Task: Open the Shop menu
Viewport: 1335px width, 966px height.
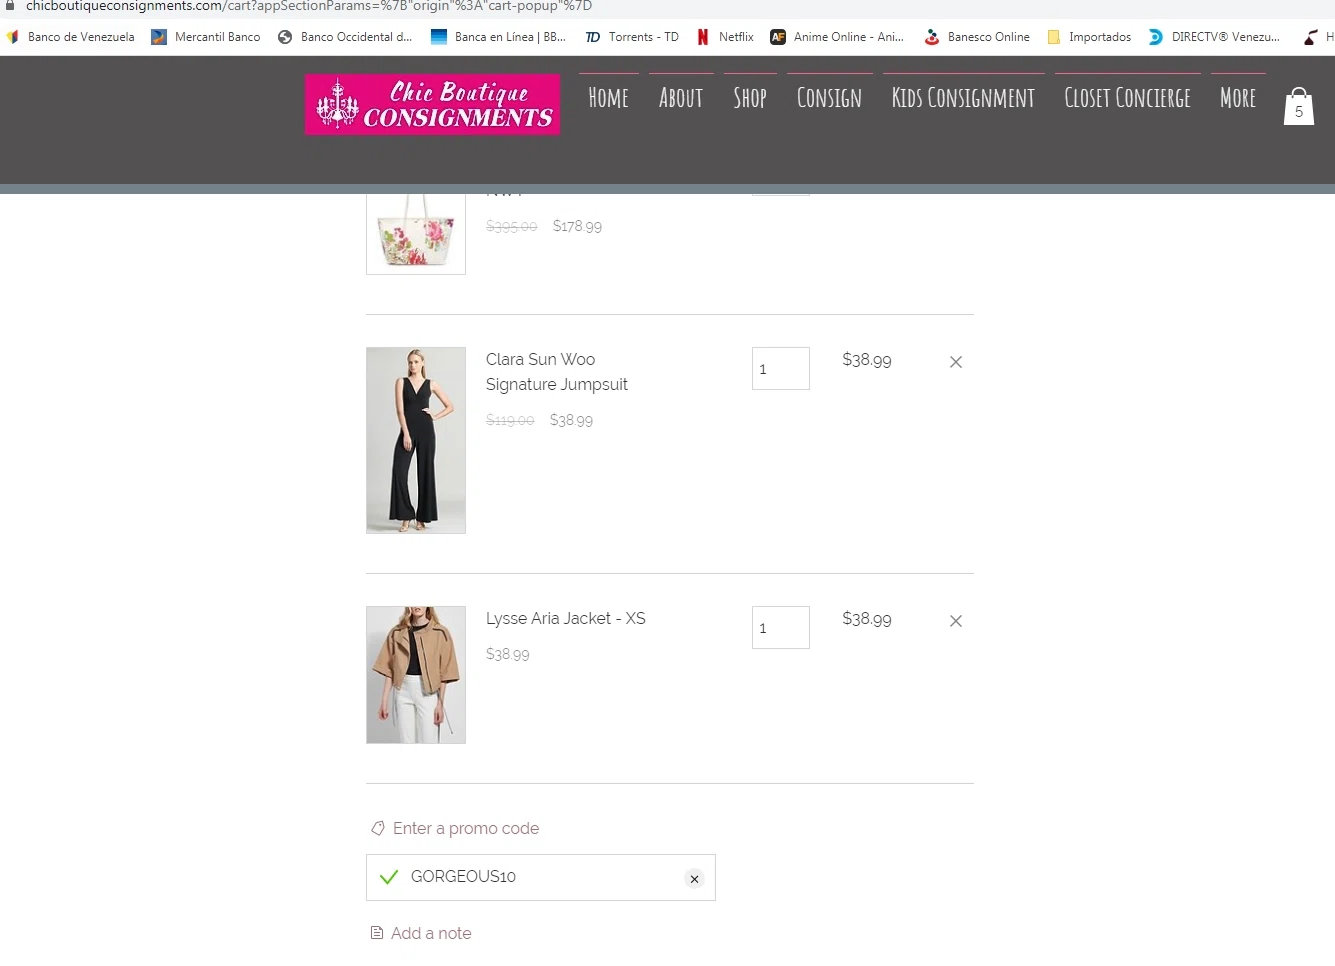Action: pyautogui.click(x=750, y=98)
